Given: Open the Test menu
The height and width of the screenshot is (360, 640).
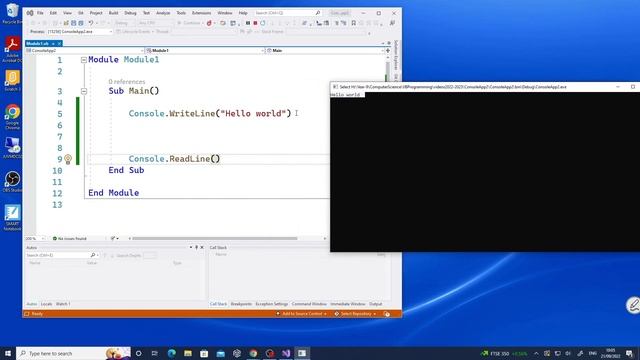Looking at the screenshot, I should click(146, 13).
